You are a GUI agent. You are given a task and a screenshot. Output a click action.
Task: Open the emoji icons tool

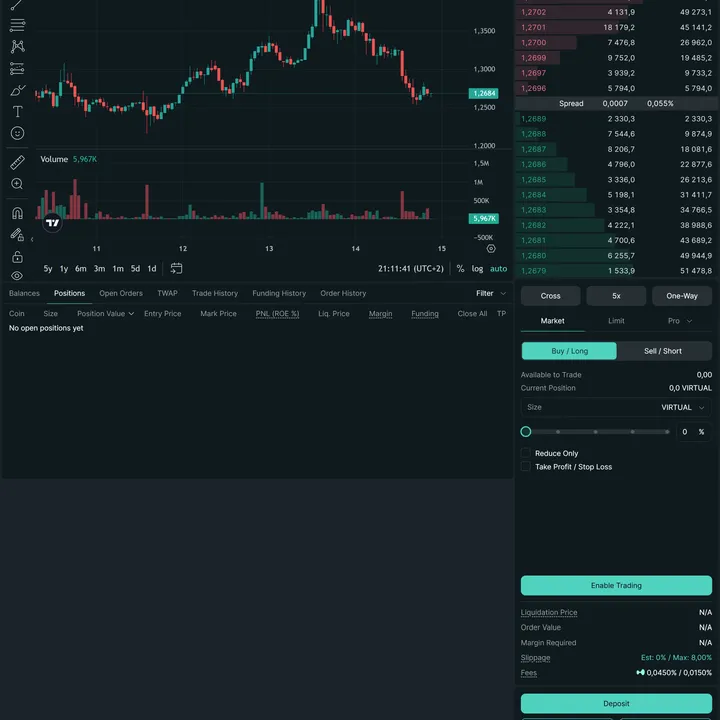[x=17, y=133]
